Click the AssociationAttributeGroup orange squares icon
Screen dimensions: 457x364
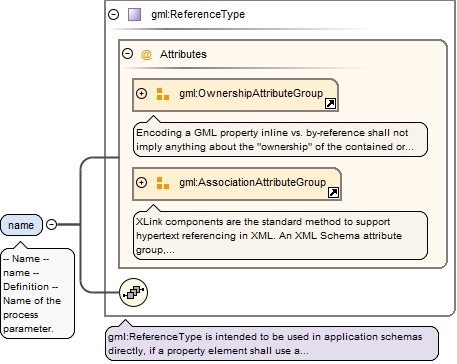tap(163, 183)
